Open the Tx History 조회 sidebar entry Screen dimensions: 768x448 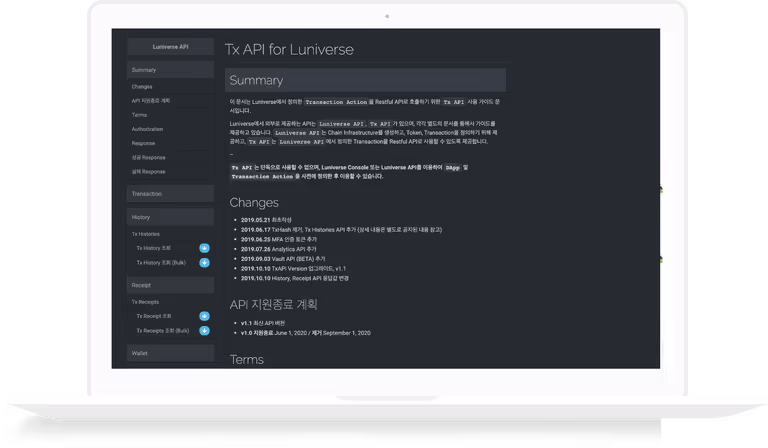click(154, 248)
